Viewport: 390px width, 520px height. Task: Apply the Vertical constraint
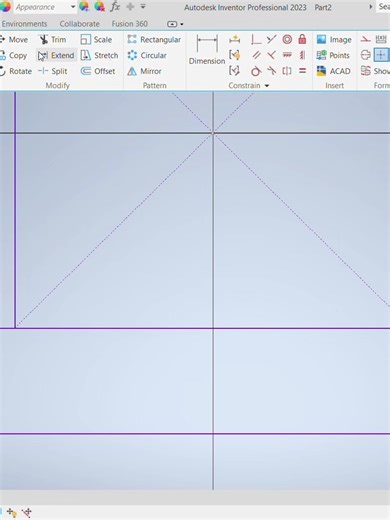click(x=302, y=55)
